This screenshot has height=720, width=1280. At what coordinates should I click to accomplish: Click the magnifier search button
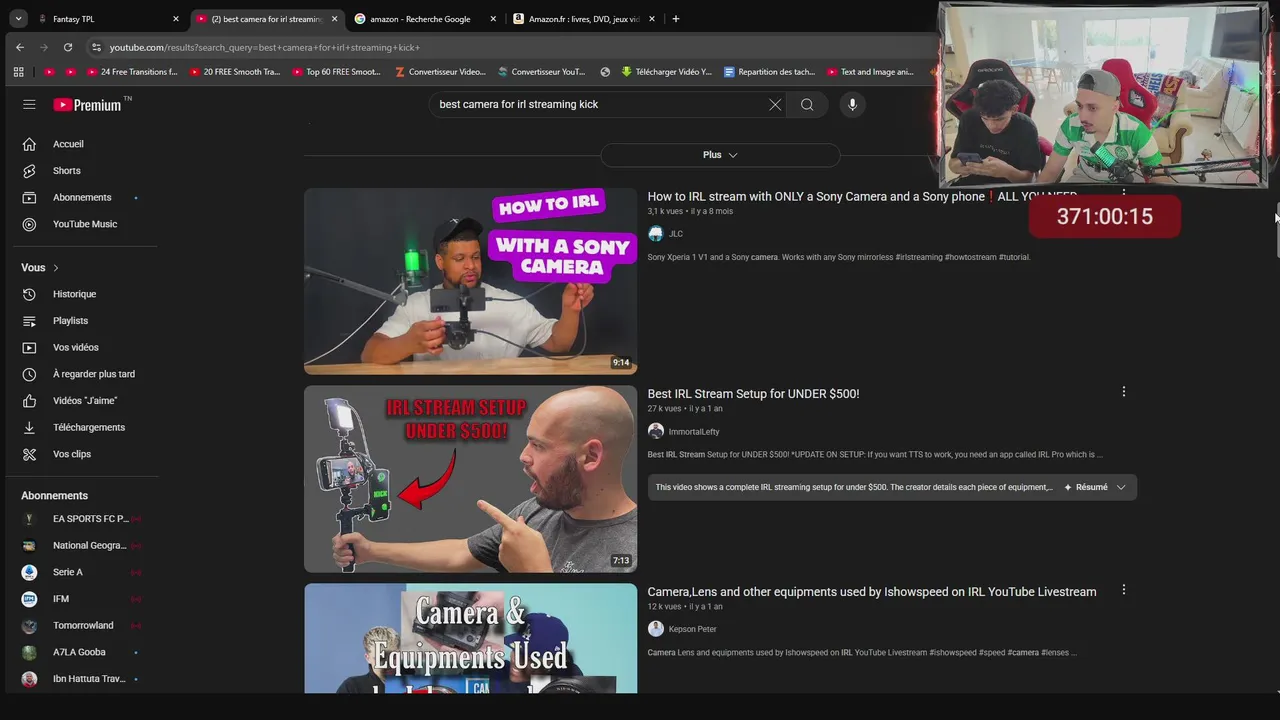[x=807, y=104]
